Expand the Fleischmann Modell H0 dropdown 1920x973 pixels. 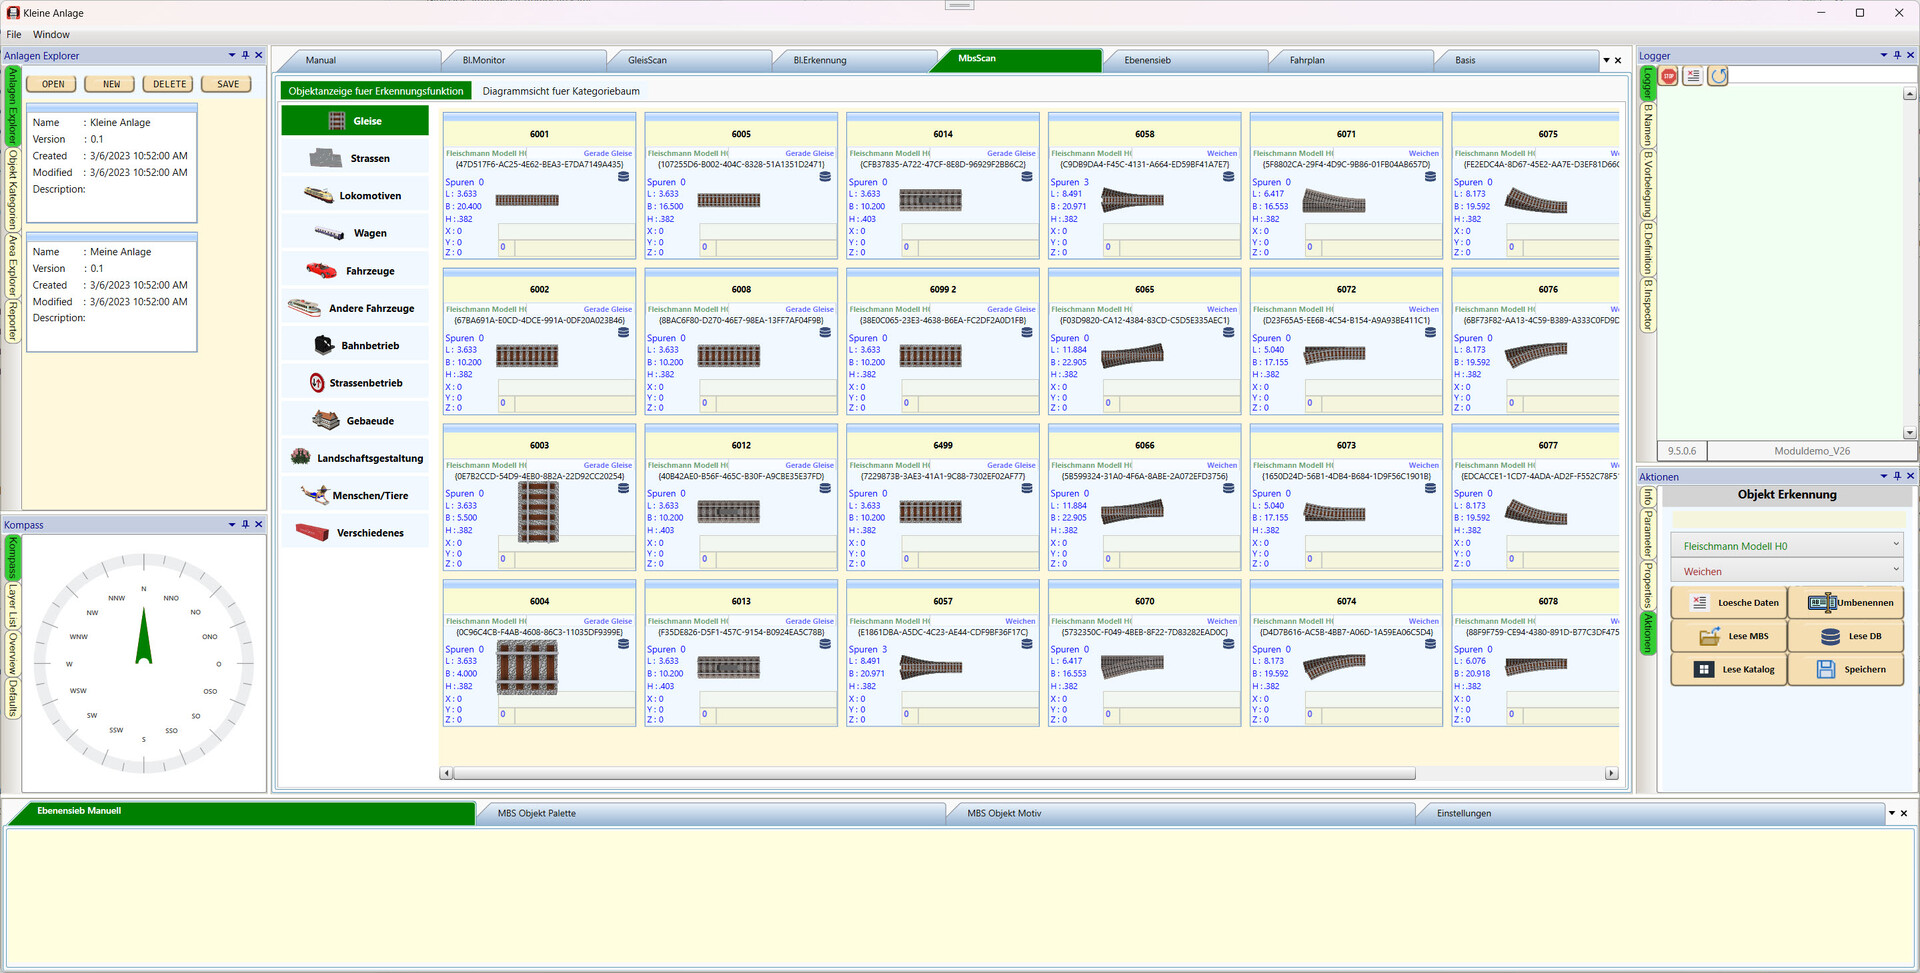point(1786,546)
